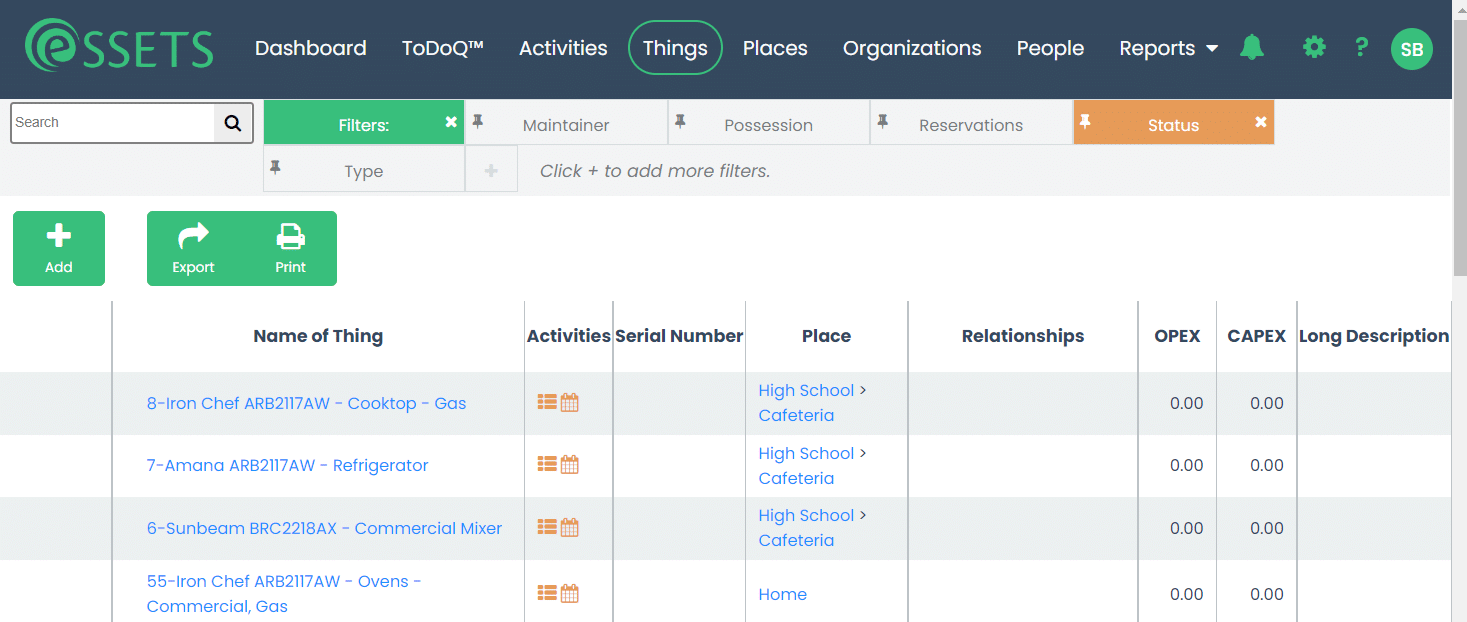Open activity list for 6-Sunbeam Commercial Mixer
The width and height of the screenshot is (1467, 622).
coord(547,527)
